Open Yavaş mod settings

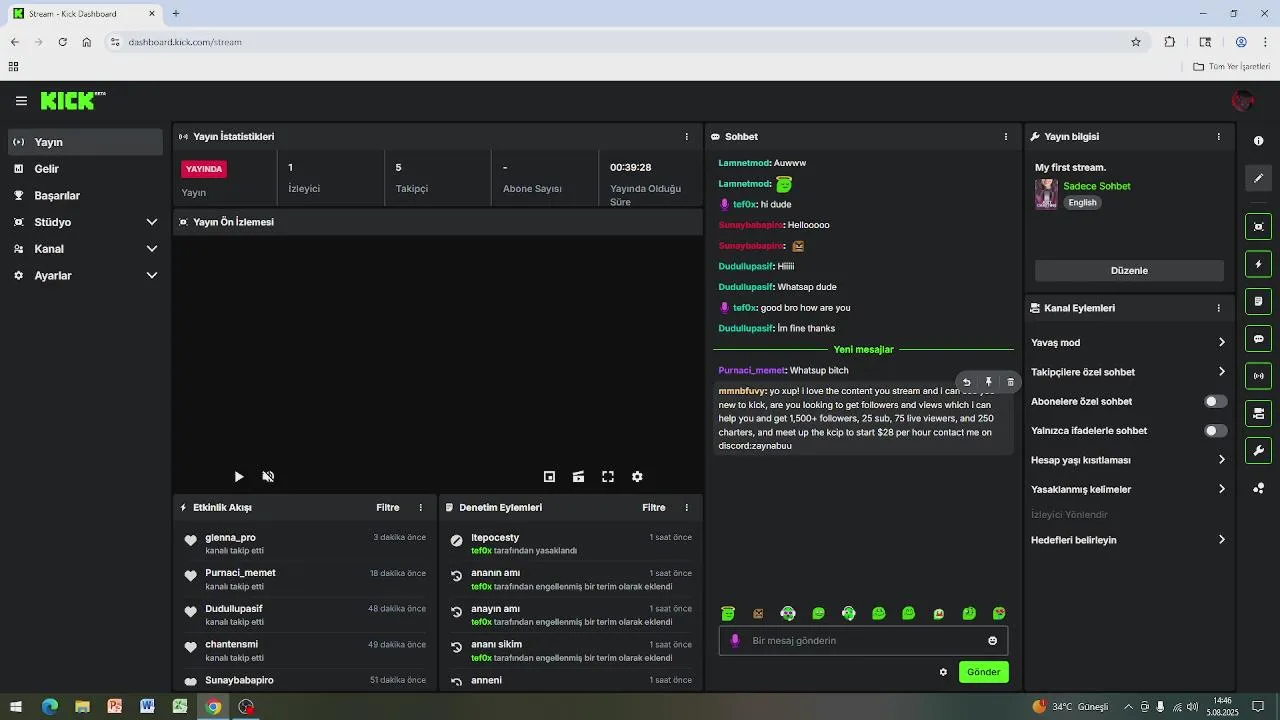1128,343
